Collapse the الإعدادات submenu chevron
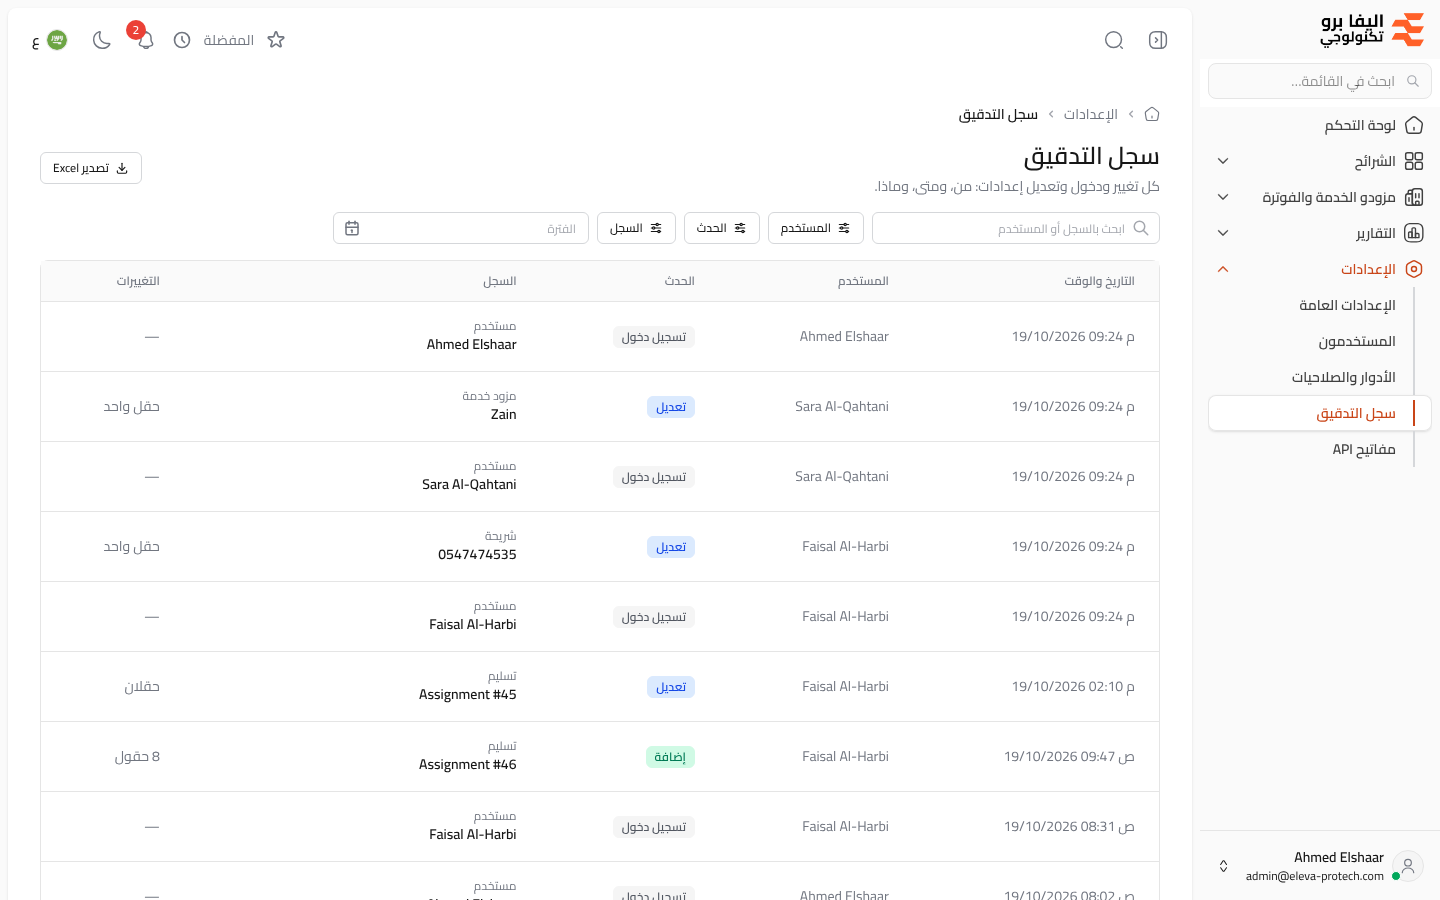The width and height of the screenshot is (1440, 900). pyautogui.click(x=1223, y=269)
